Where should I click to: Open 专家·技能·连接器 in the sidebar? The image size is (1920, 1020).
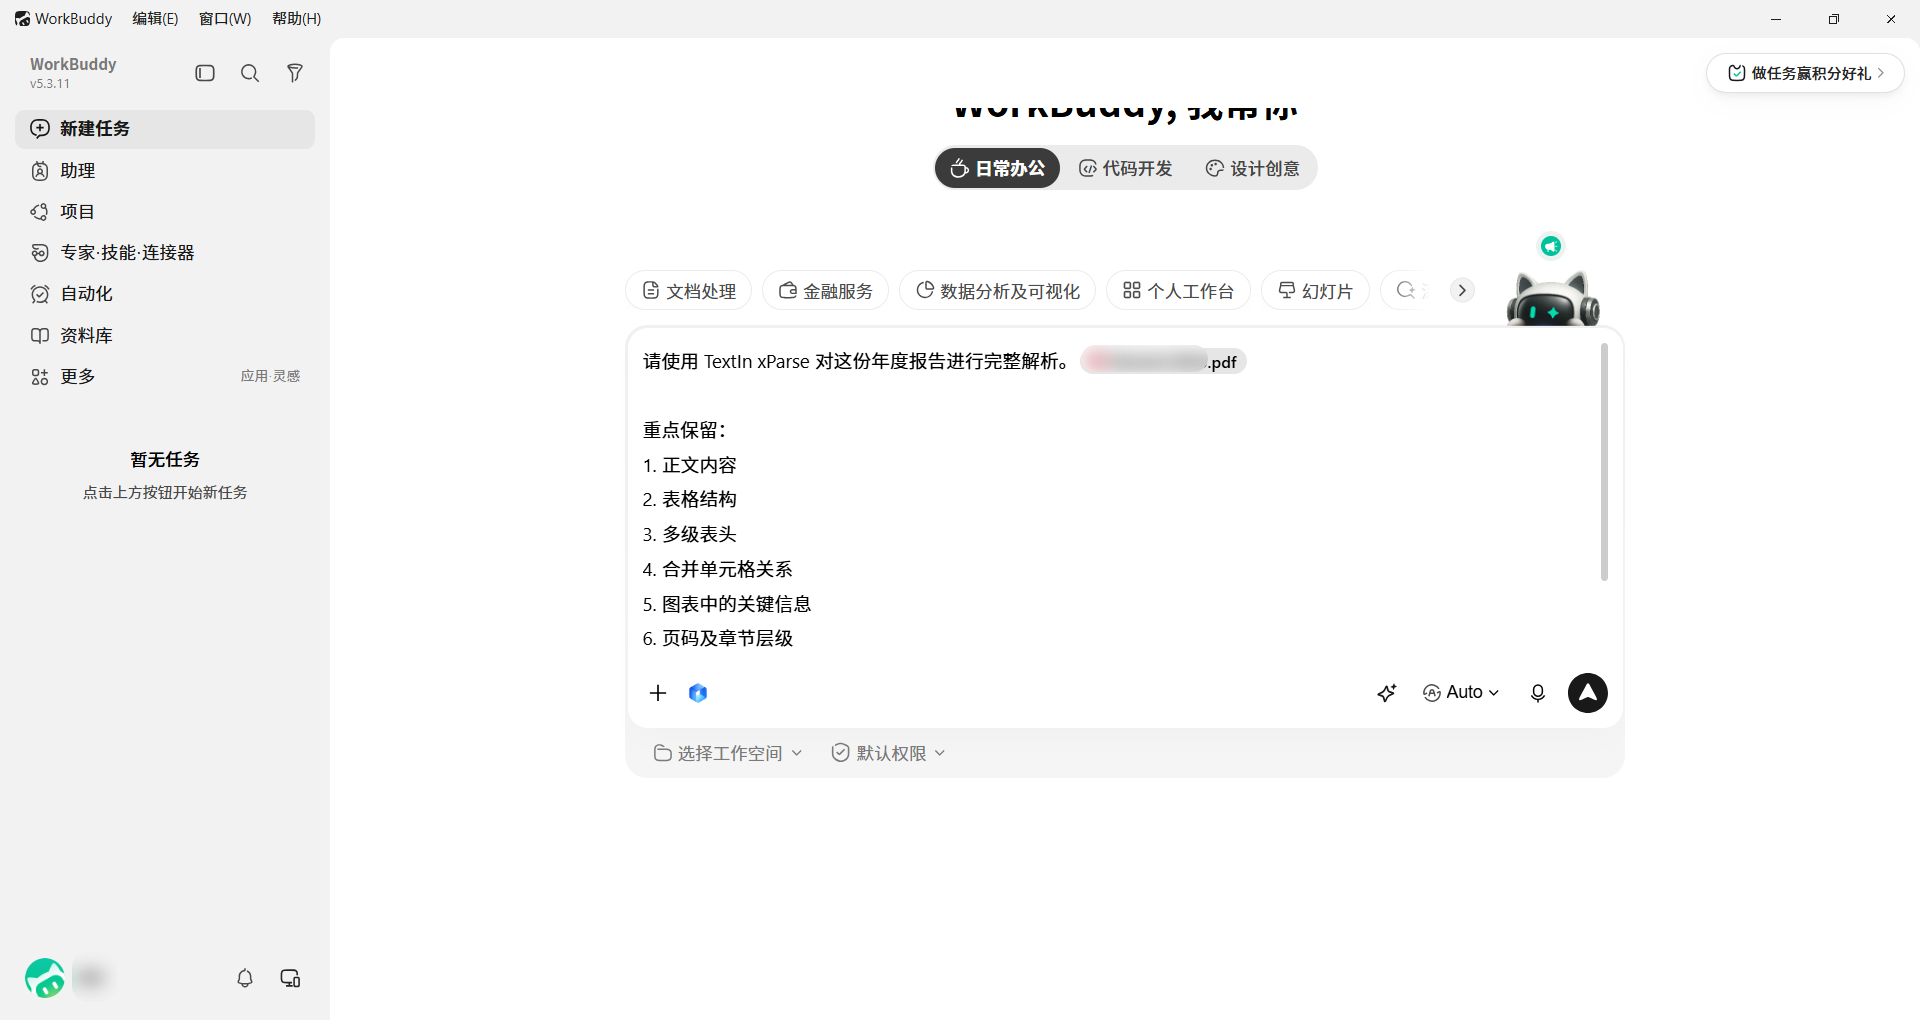pos(165,253)
